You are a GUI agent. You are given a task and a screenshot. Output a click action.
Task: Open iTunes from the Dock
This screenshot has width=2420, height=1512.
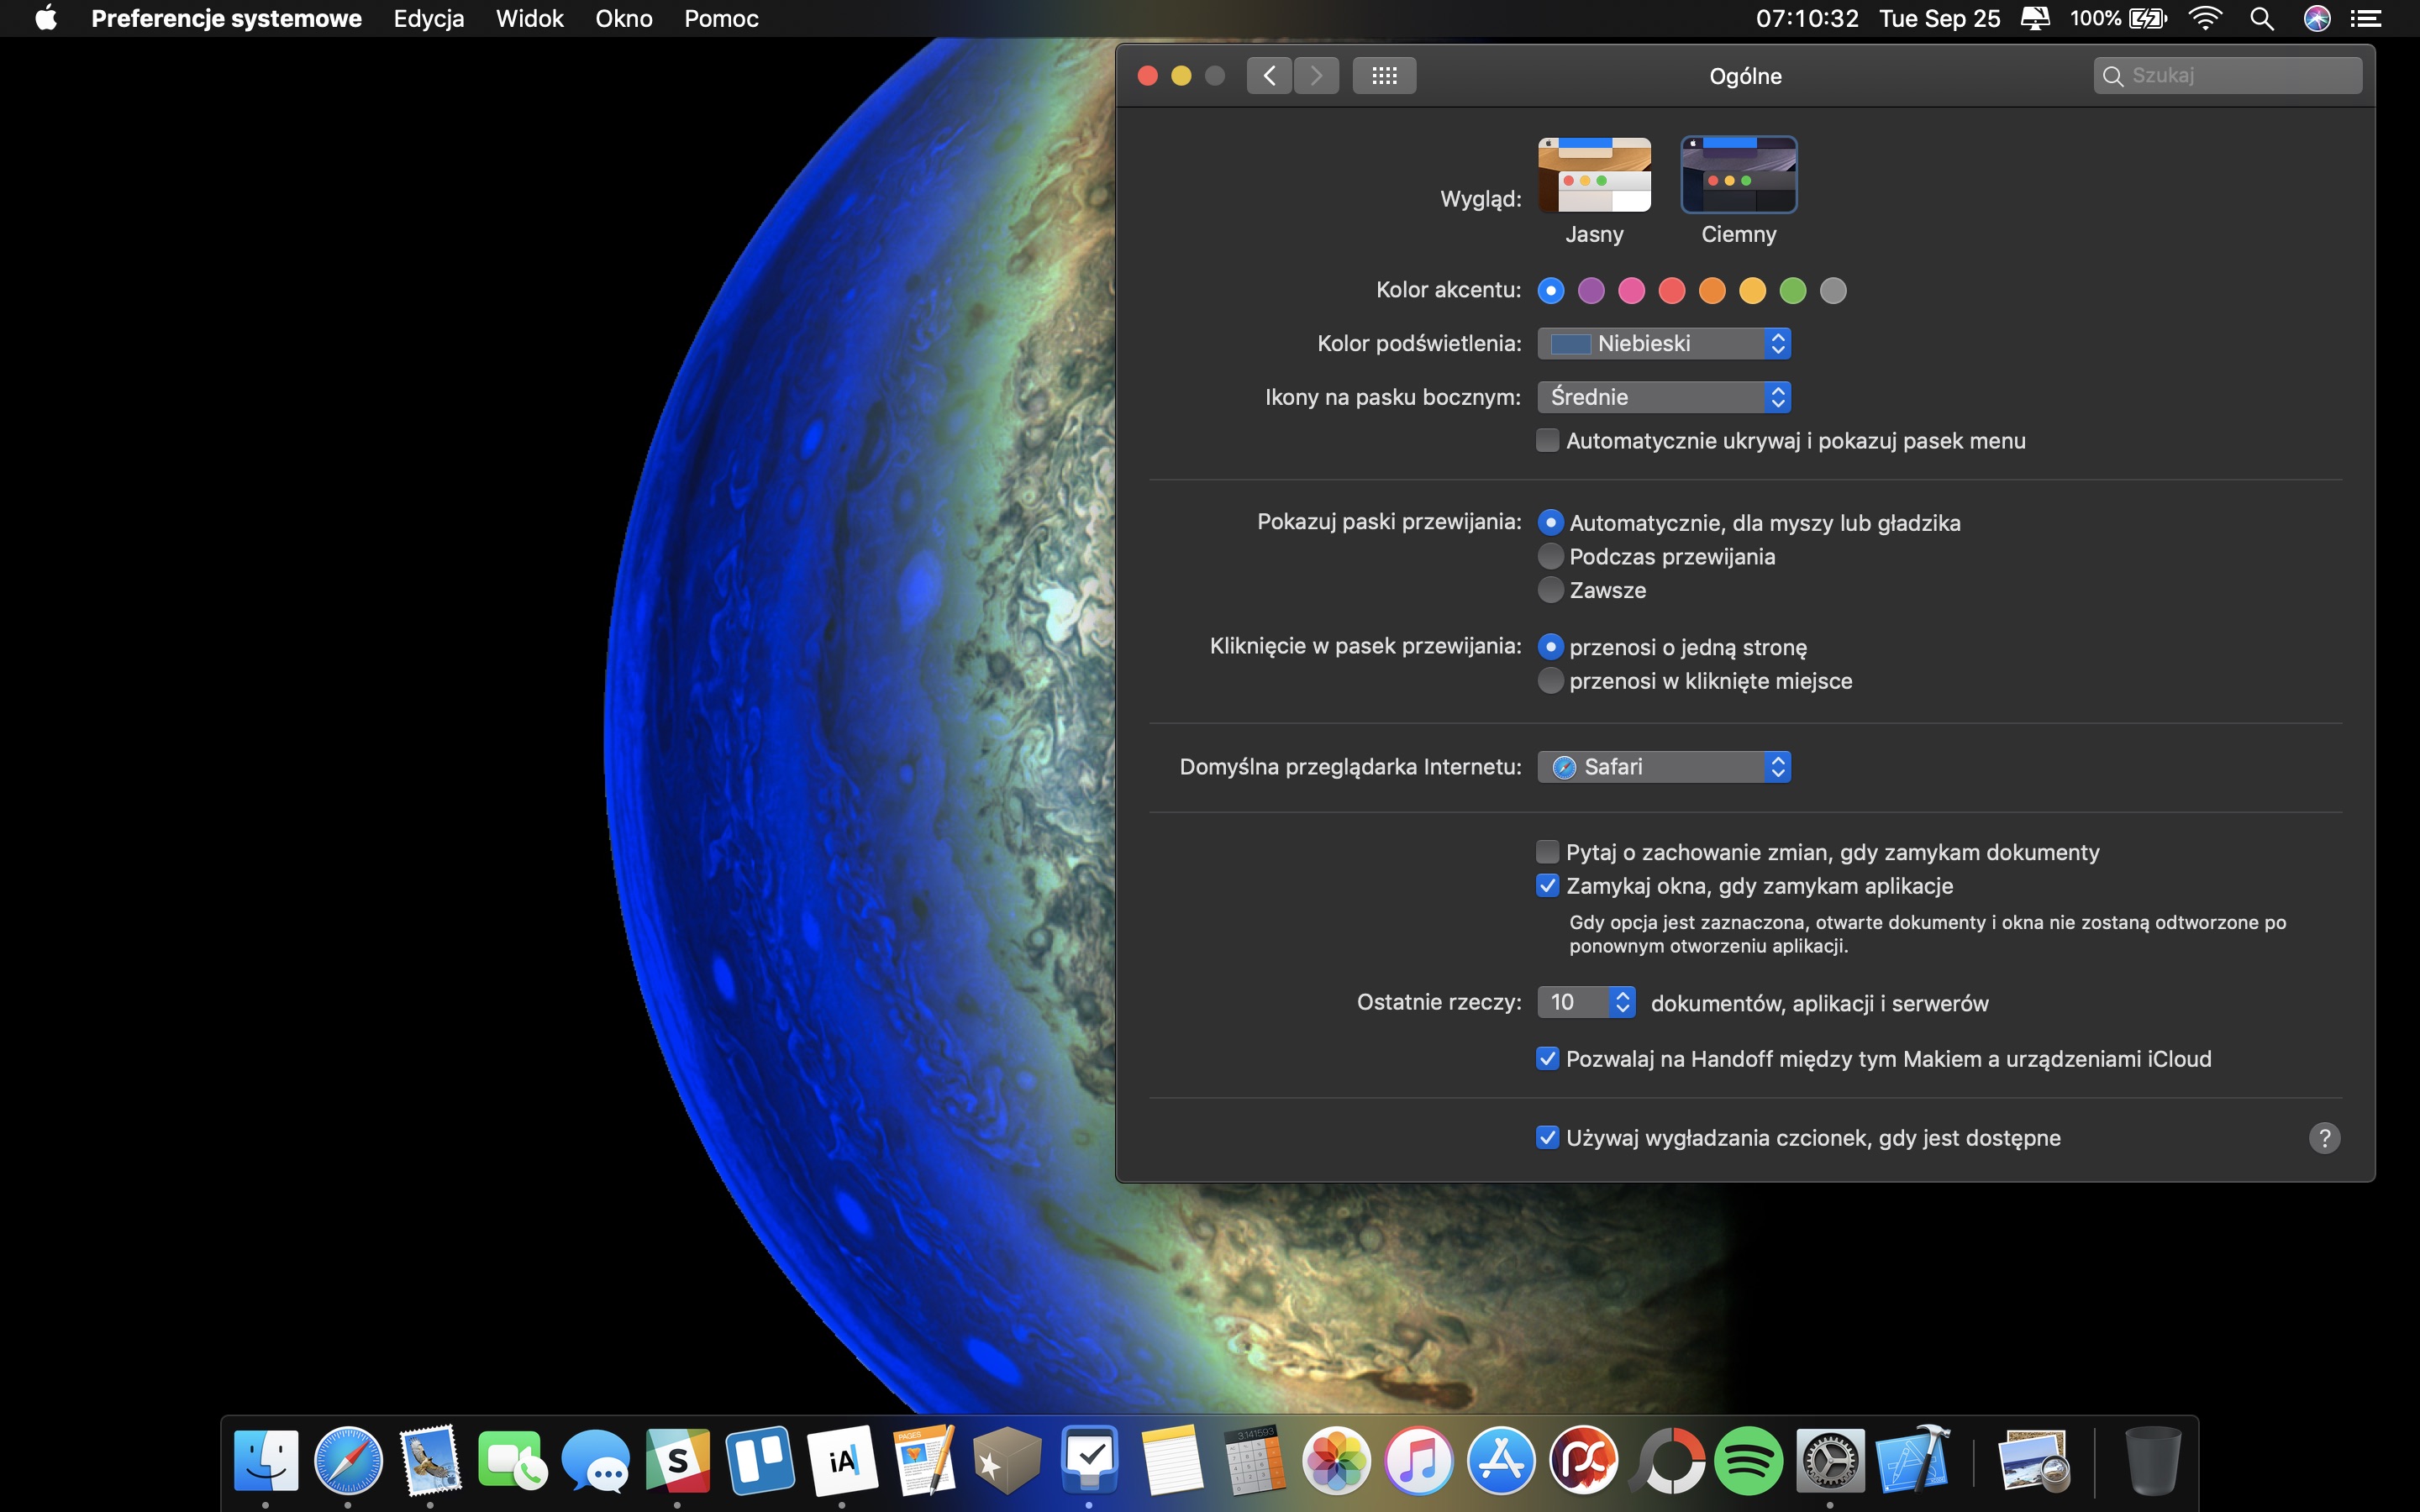pos(1418,1461)
